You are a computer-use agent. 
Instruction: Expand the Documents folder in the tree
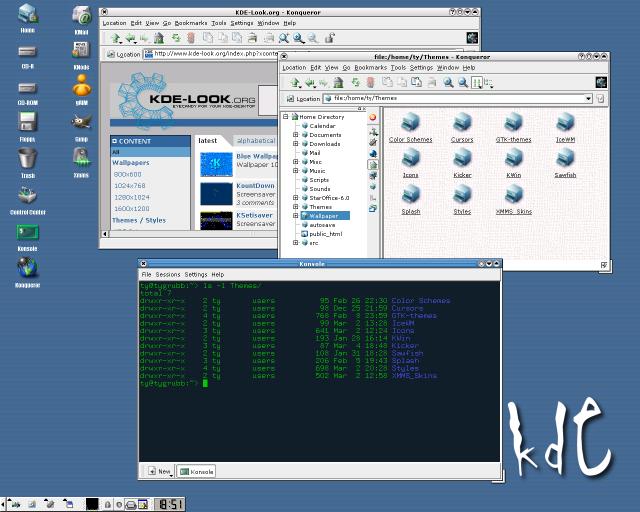click(296, 135)
